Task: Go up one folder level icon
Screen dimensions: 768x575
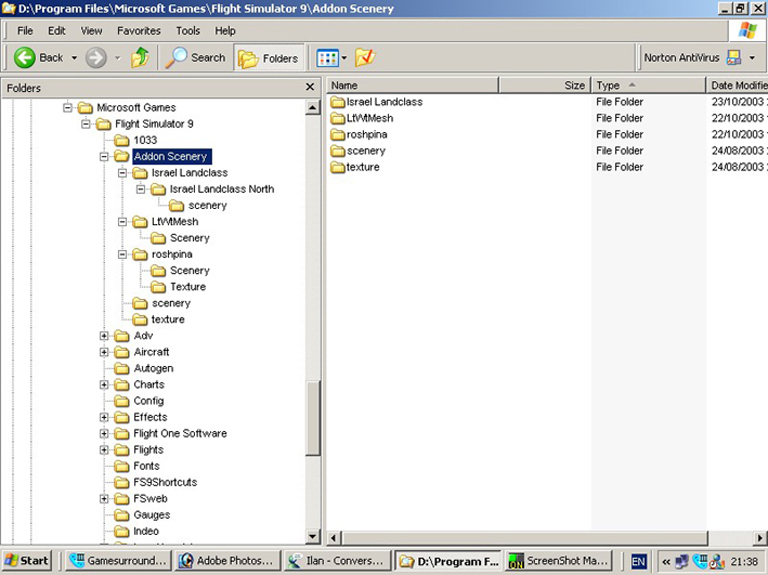Action: (x=140, y=58)
